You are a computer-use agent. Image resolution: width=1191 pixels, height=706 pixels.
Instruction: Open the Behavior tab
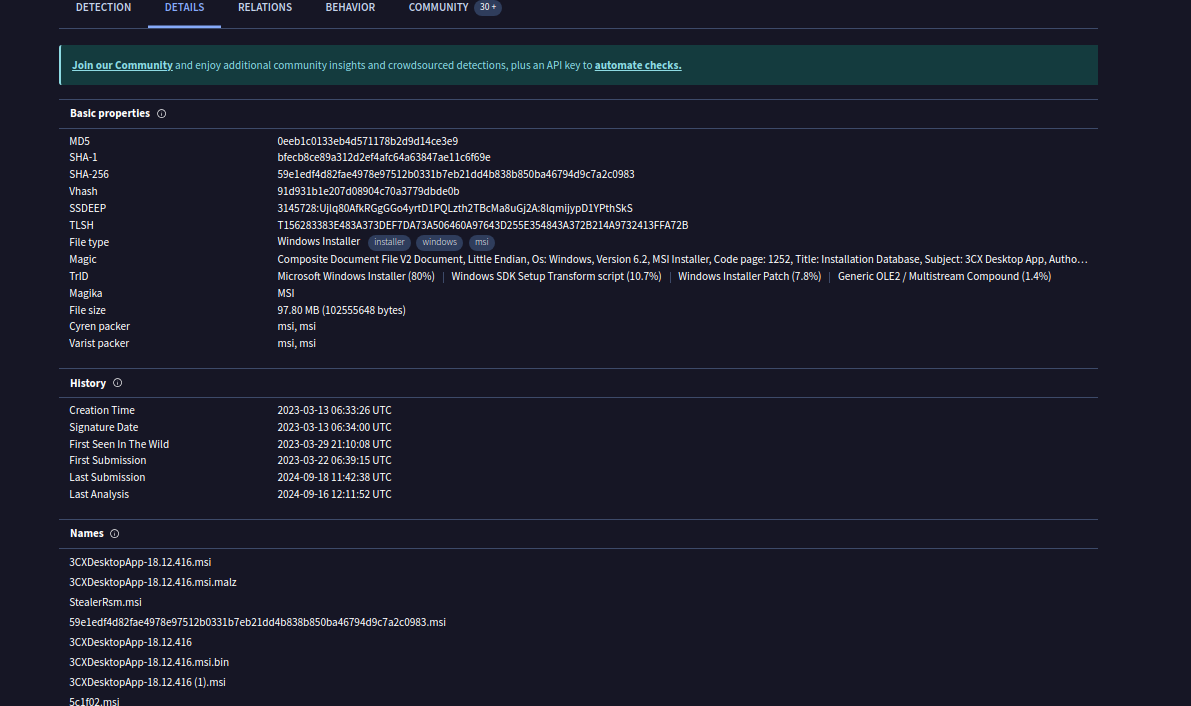point(350,8)
